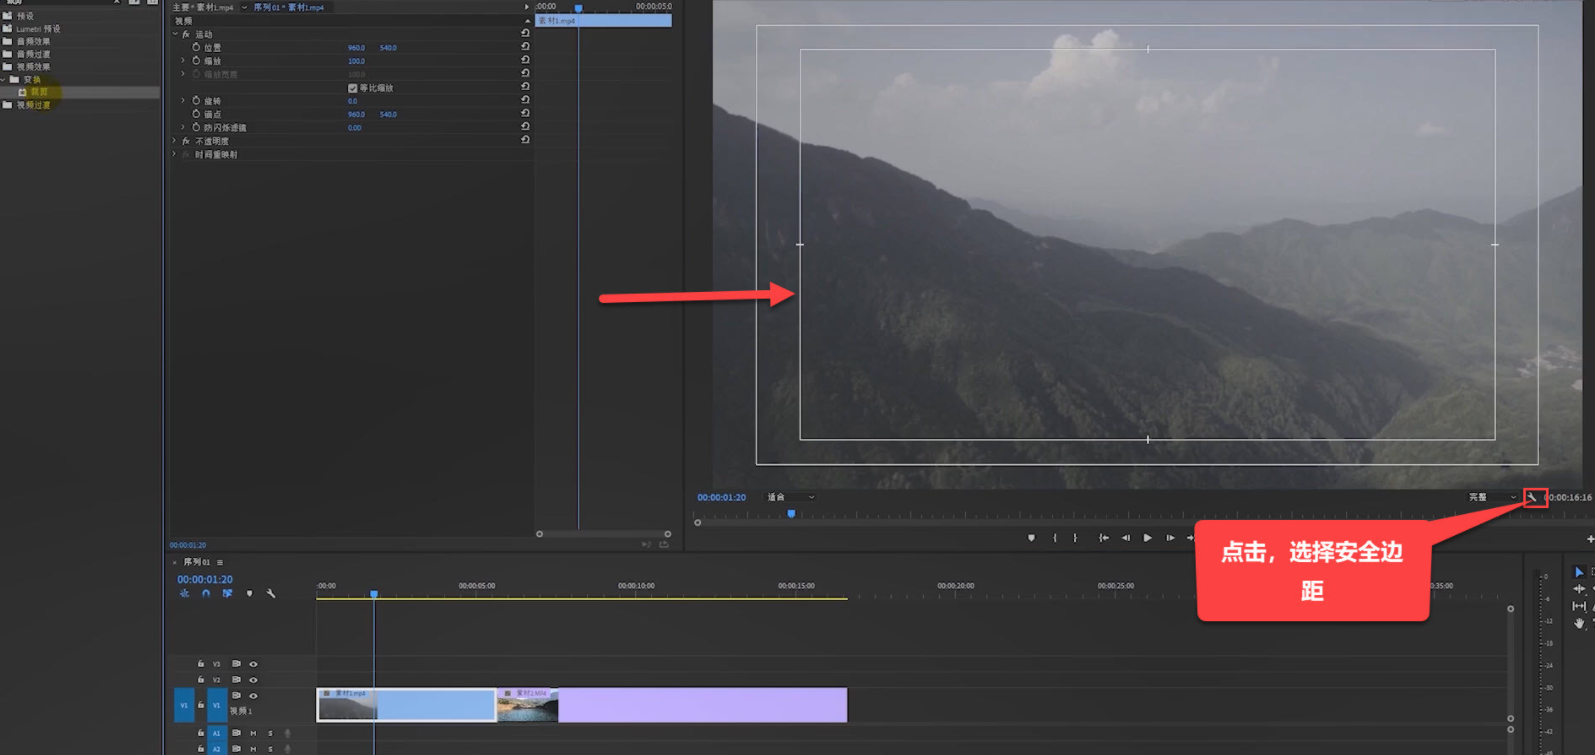The image size is (1595, 755).
Task: Toggle nest sequence insert mode icon
Action: coord(184,594)
